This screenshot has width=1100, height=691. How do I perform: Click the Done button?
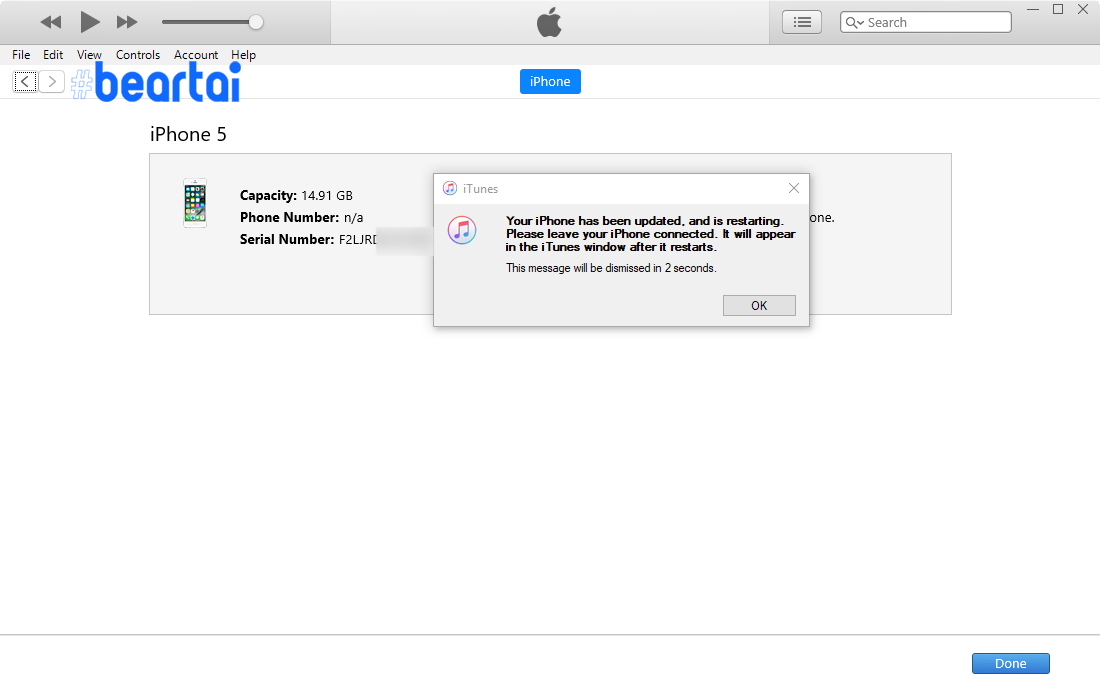[x=1010, y=663]
